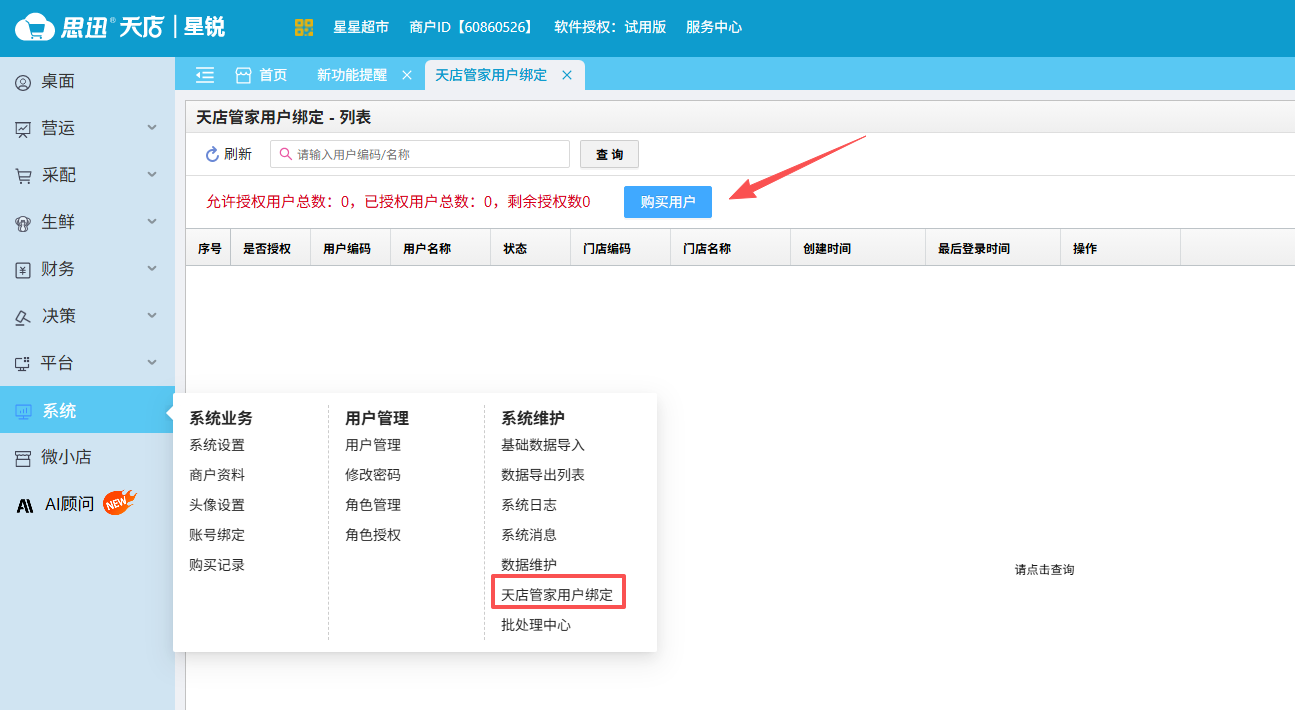
Task: Expand the 营运 sidebar menu
Action: [86, 128]
